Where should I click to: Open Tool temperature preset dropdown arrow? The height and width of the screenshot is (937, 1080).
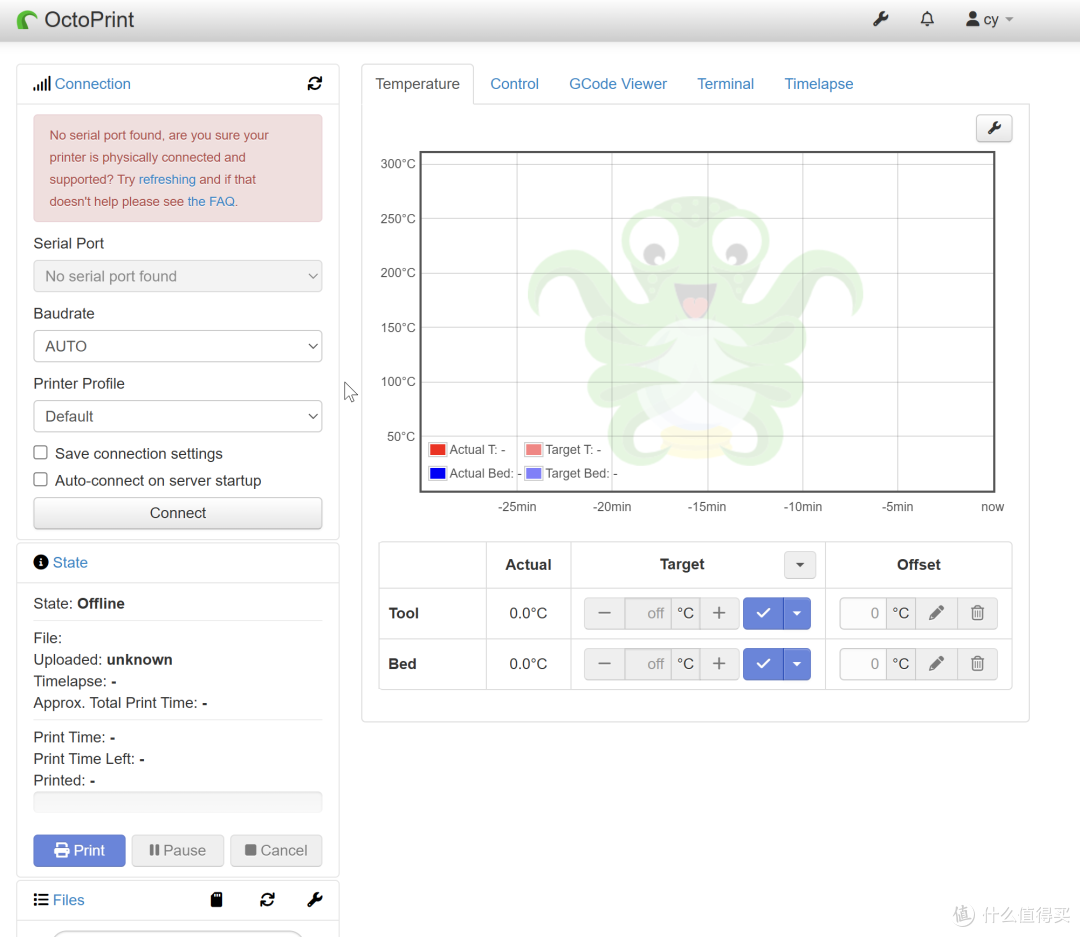[x=797, y=613]
